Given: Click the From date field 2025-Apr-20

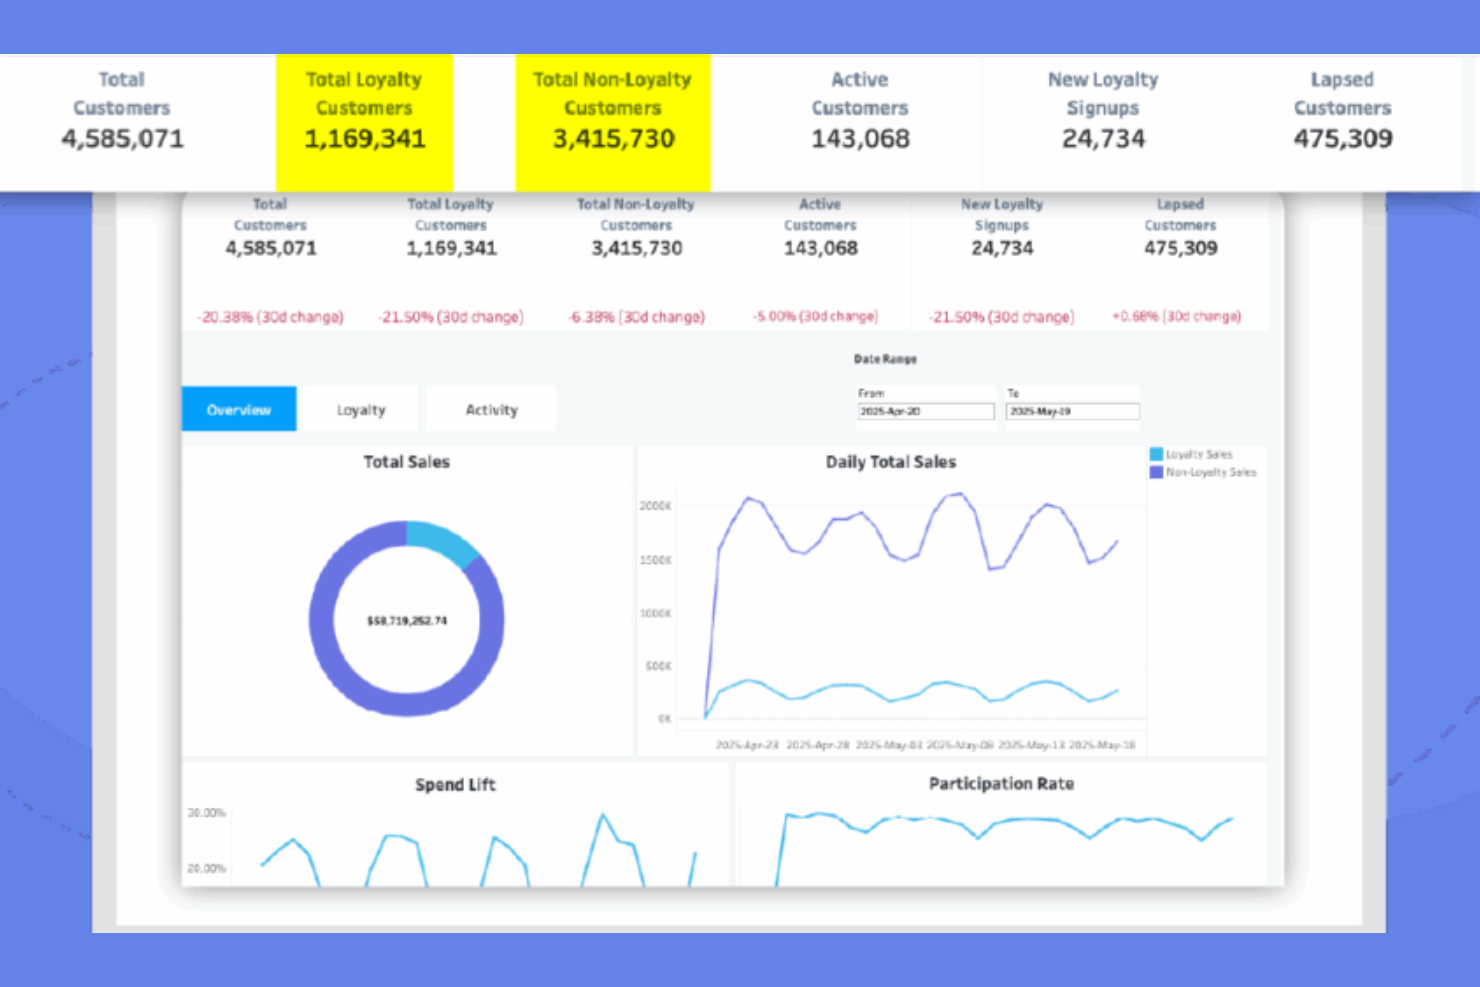Looking at the screenshot, I should pos(926,411).
